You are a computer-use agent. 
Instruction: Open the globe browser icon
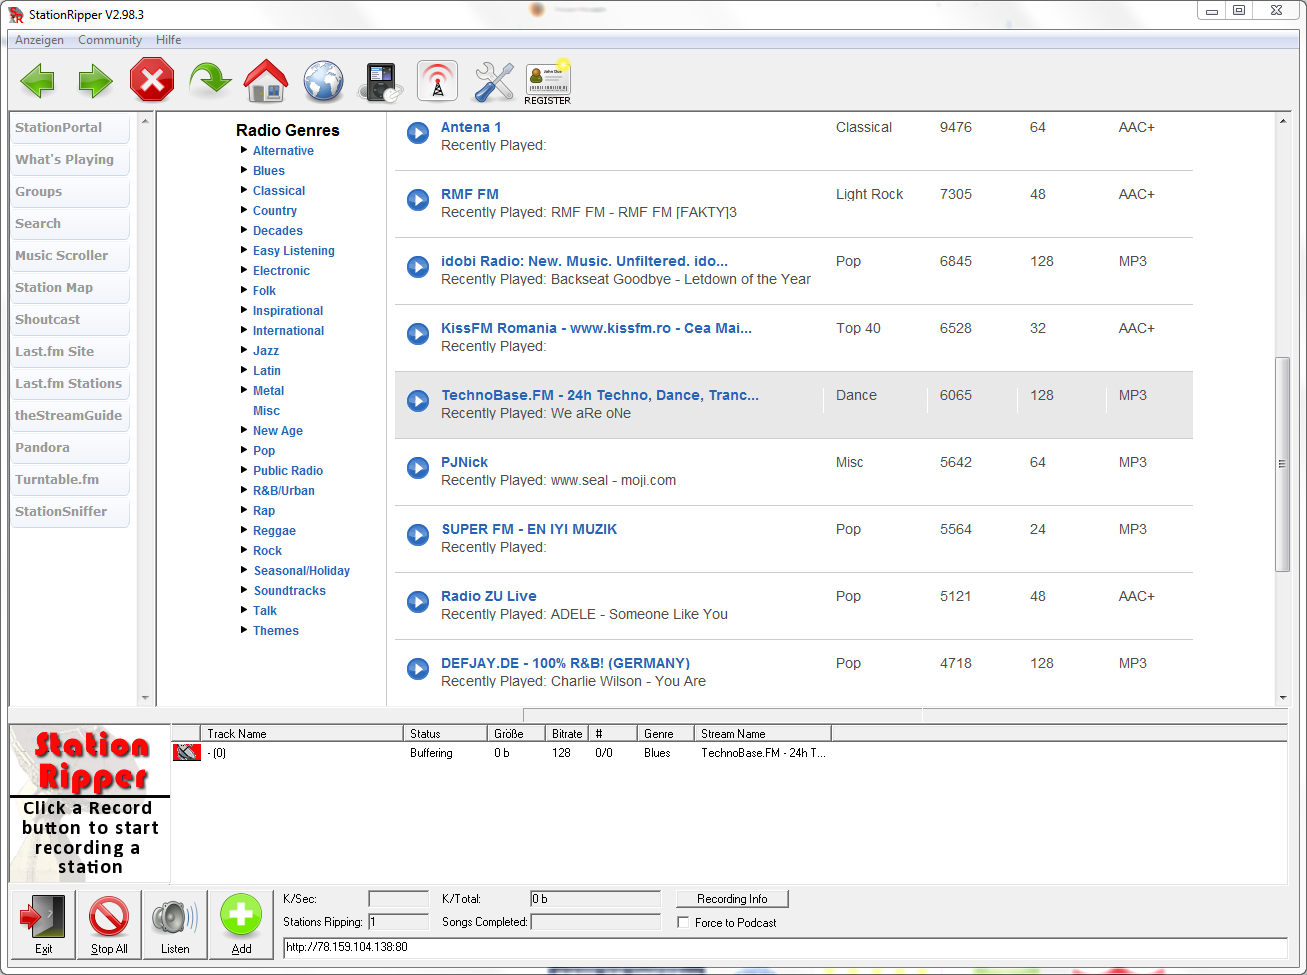324,81
